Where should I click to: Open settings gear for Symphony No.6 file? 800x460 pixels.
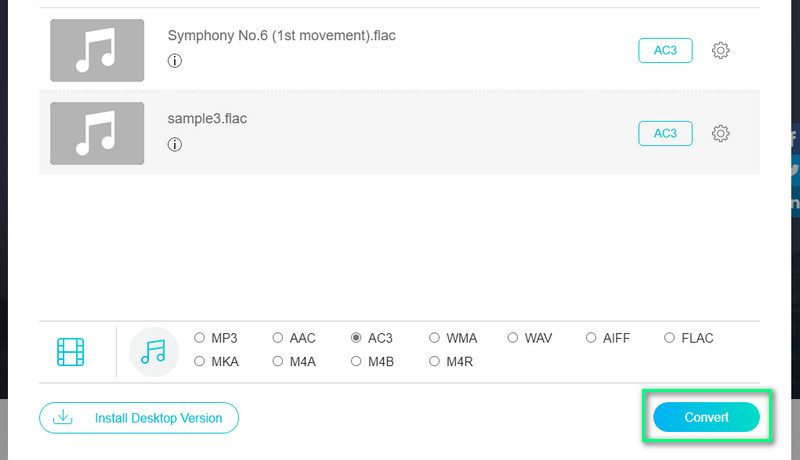(x=720, y=51)
